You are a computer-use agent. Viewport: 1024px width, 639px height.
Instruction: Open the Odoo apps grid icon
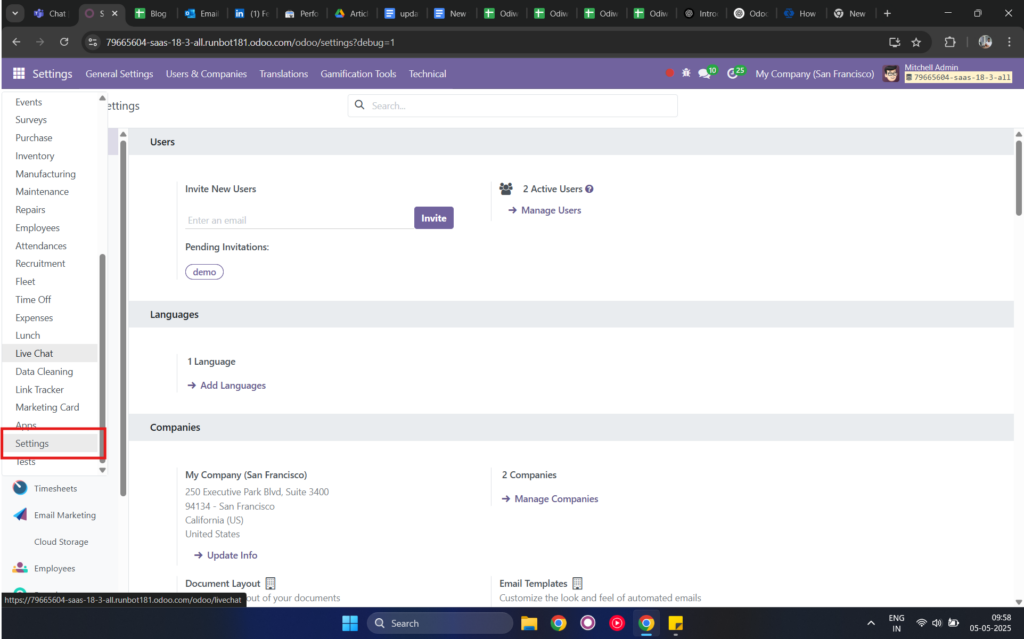point(18,73)
